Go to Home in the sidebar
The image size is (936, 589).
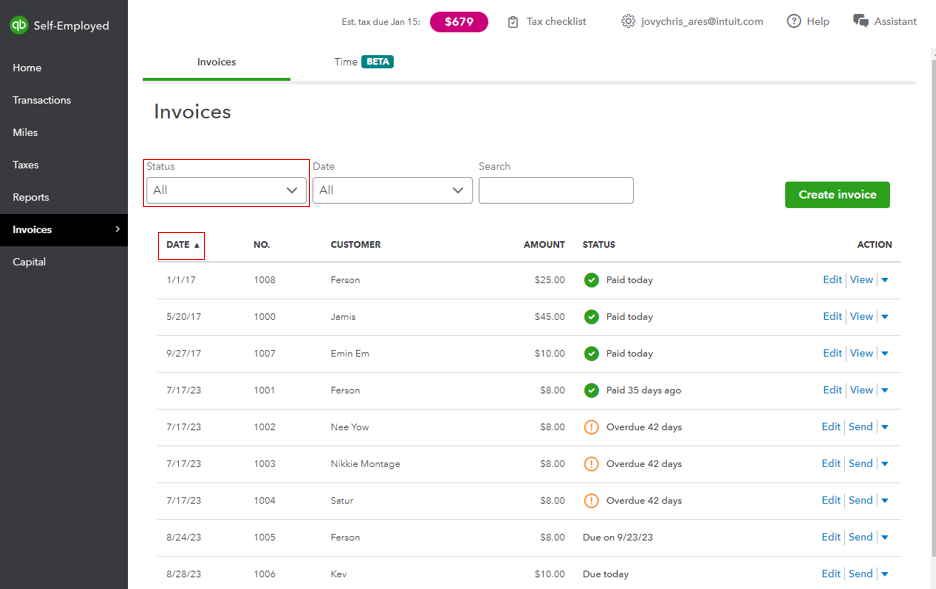[x=27, y=68]
